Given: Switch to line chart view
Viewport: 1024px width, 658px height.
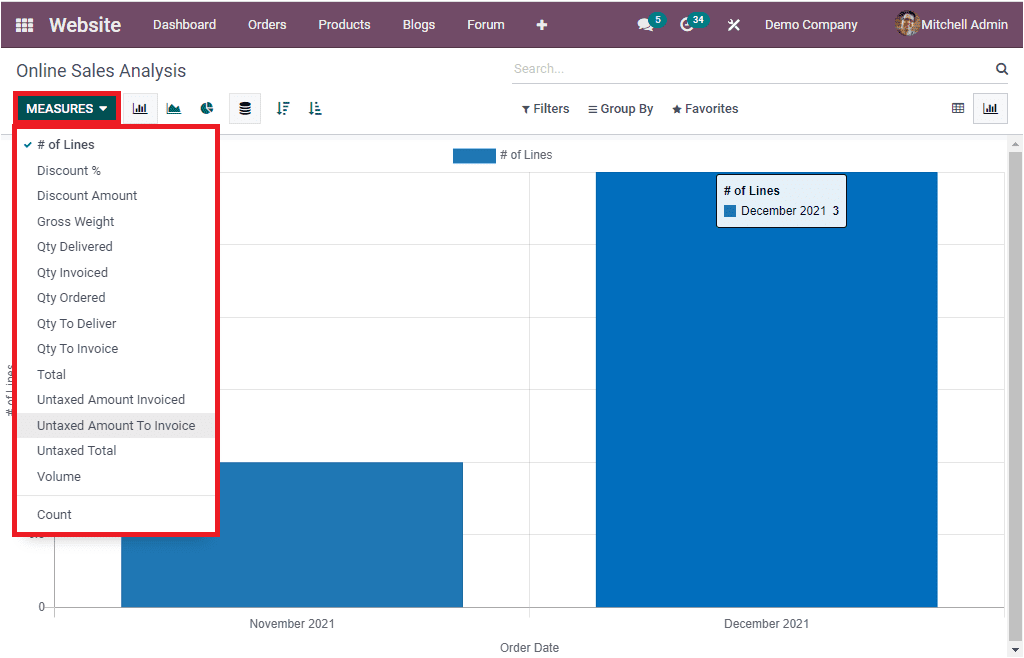Looking at the screenshot, I should pyautogui.click(x=173, y=108).
